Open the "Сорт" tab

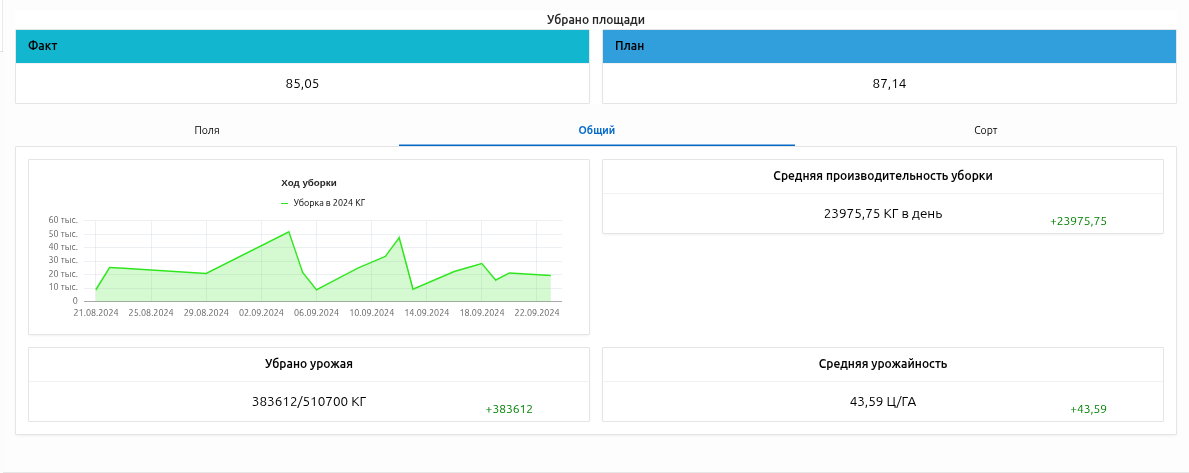click(x=985, y=130)
